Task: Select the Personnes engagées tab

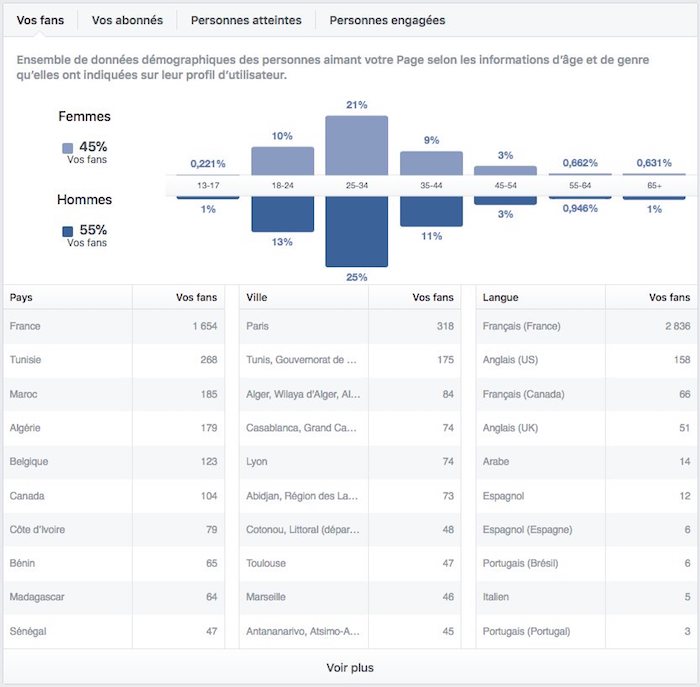Action: [x=387, y=20]
